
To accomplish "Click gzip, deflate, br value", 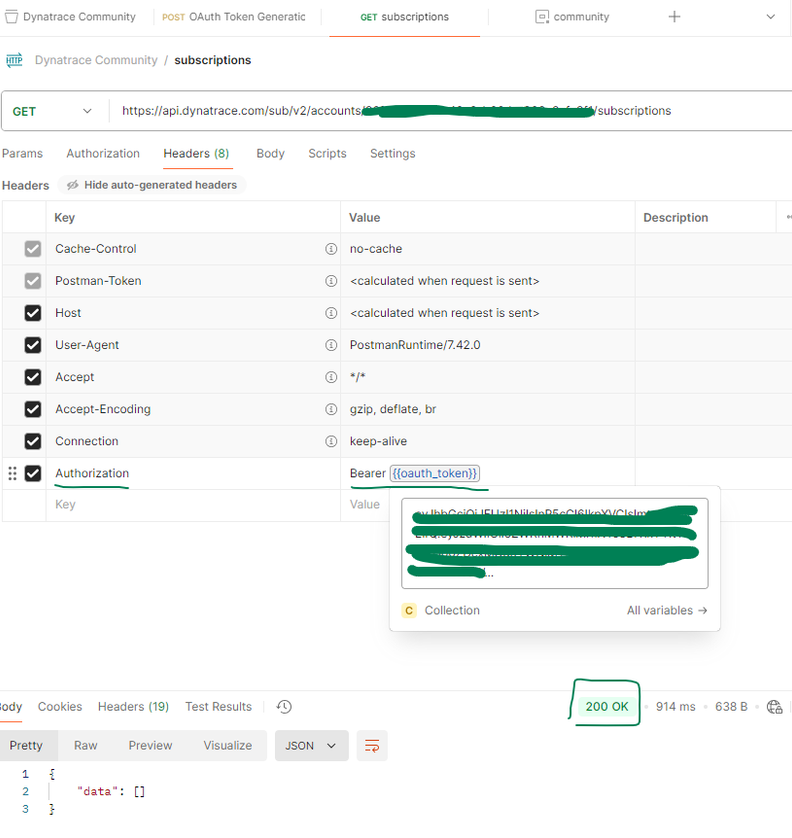I will pos(393,409).
